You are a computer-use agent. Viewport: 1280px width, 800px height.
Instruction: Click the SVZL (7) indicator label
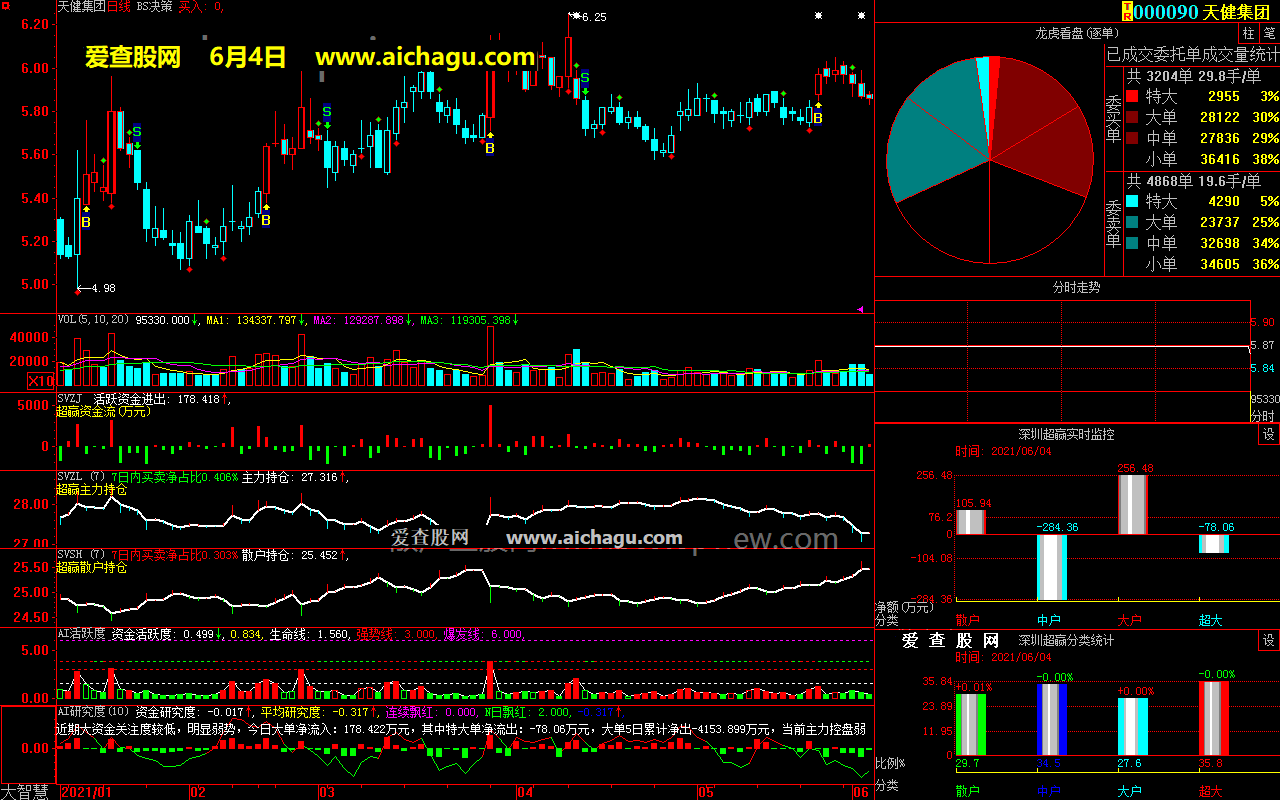[x=82, y=477]
